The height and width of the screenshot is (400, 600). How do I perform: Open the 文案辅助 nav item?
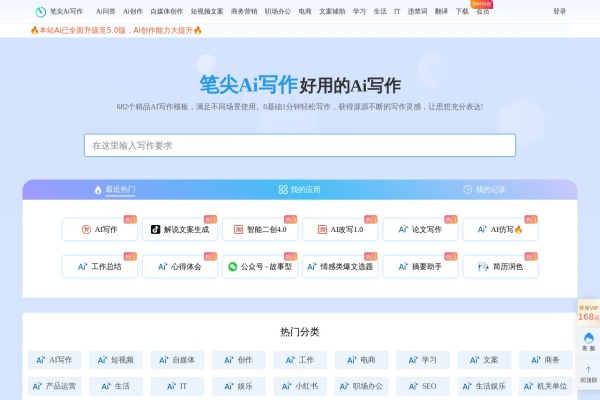[x=332, y=11]
